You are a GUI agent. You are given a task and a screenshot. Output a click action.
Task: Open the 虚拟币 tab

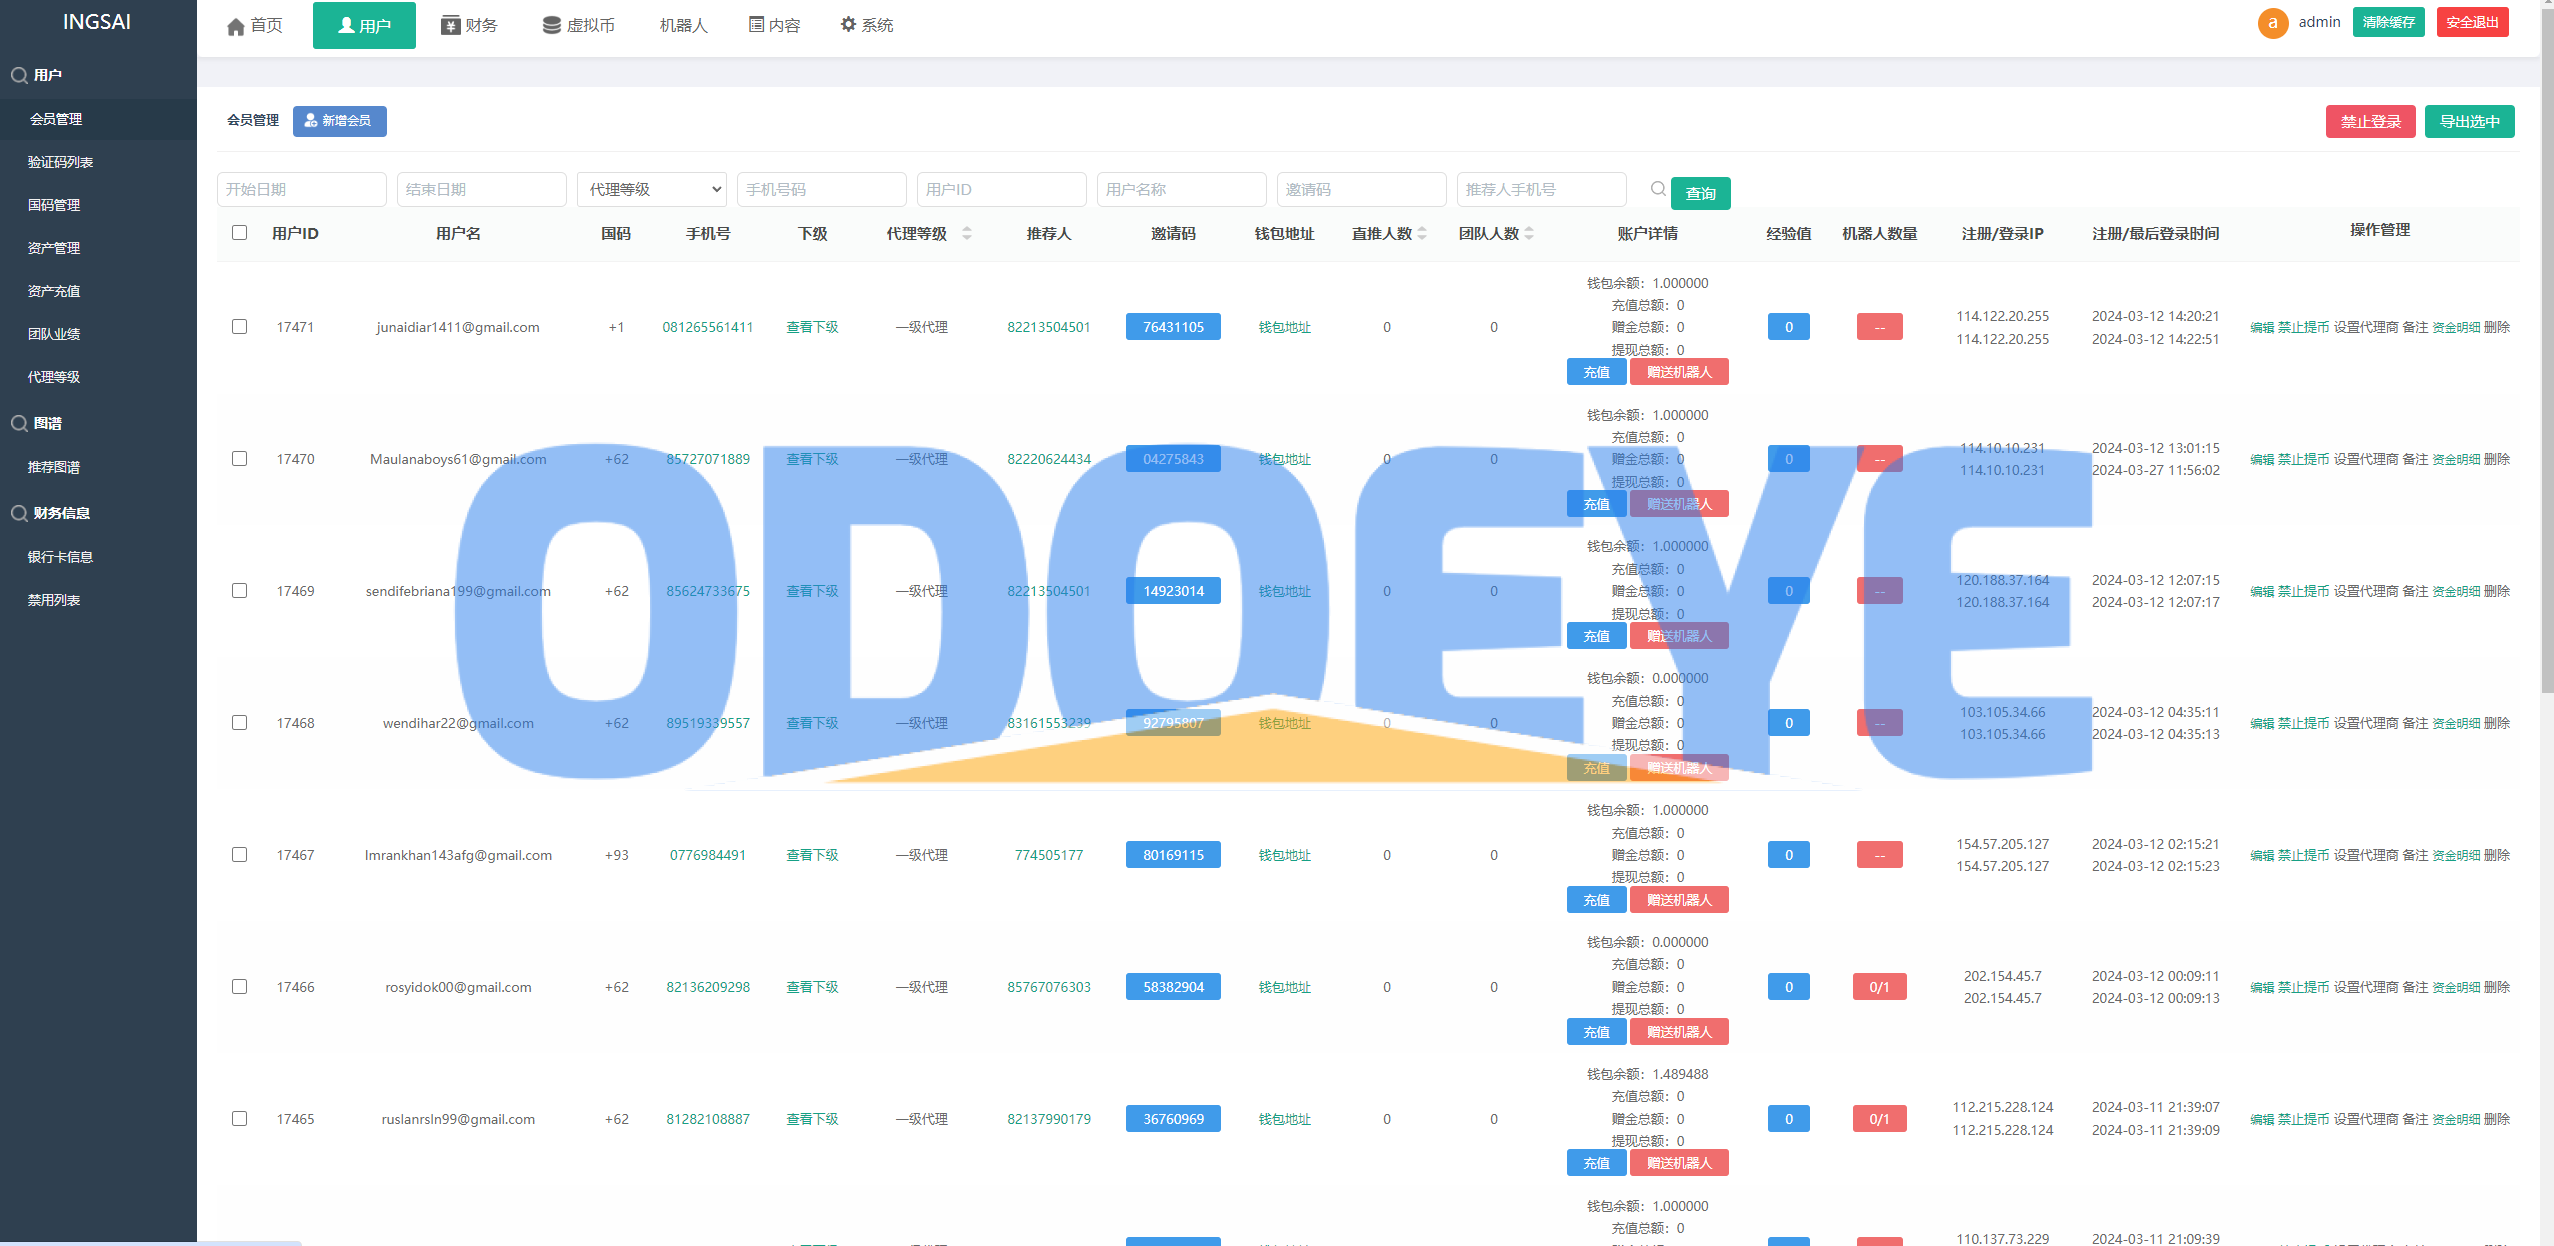click(x=578, y=25)
